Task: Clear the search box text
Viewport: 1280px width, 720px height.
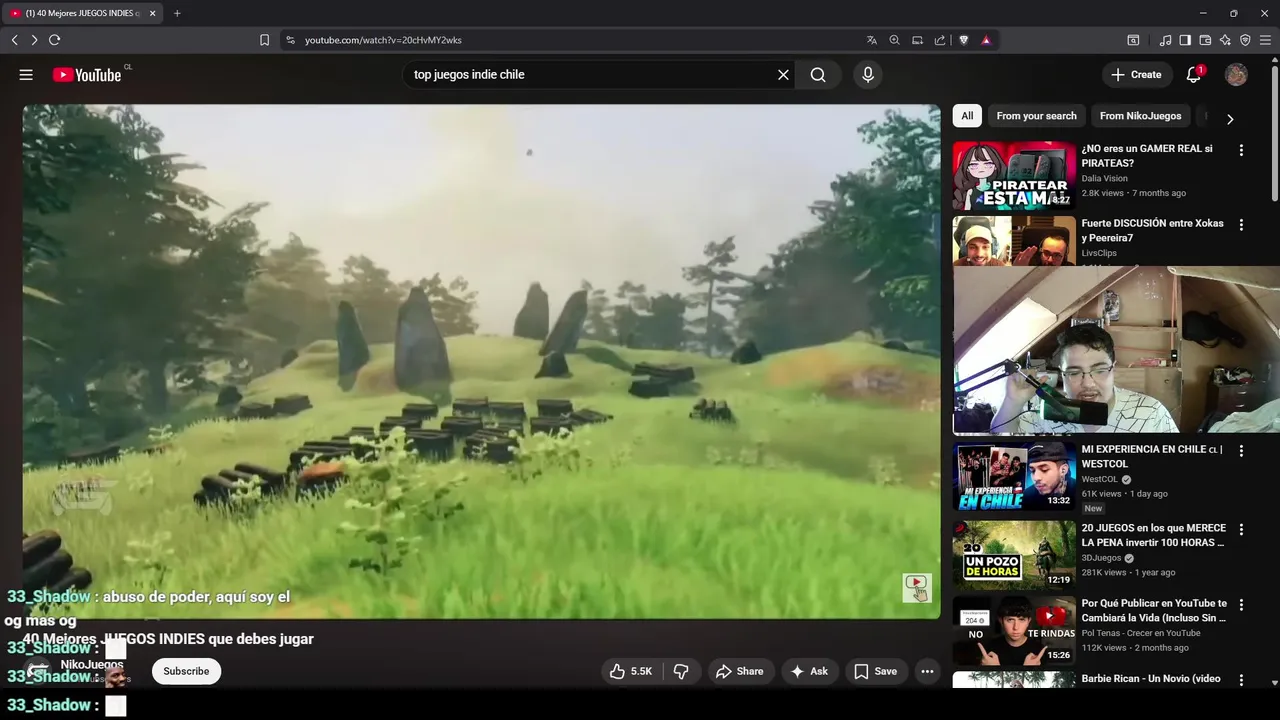Action: pyautogui.click(x=783, y=75)
